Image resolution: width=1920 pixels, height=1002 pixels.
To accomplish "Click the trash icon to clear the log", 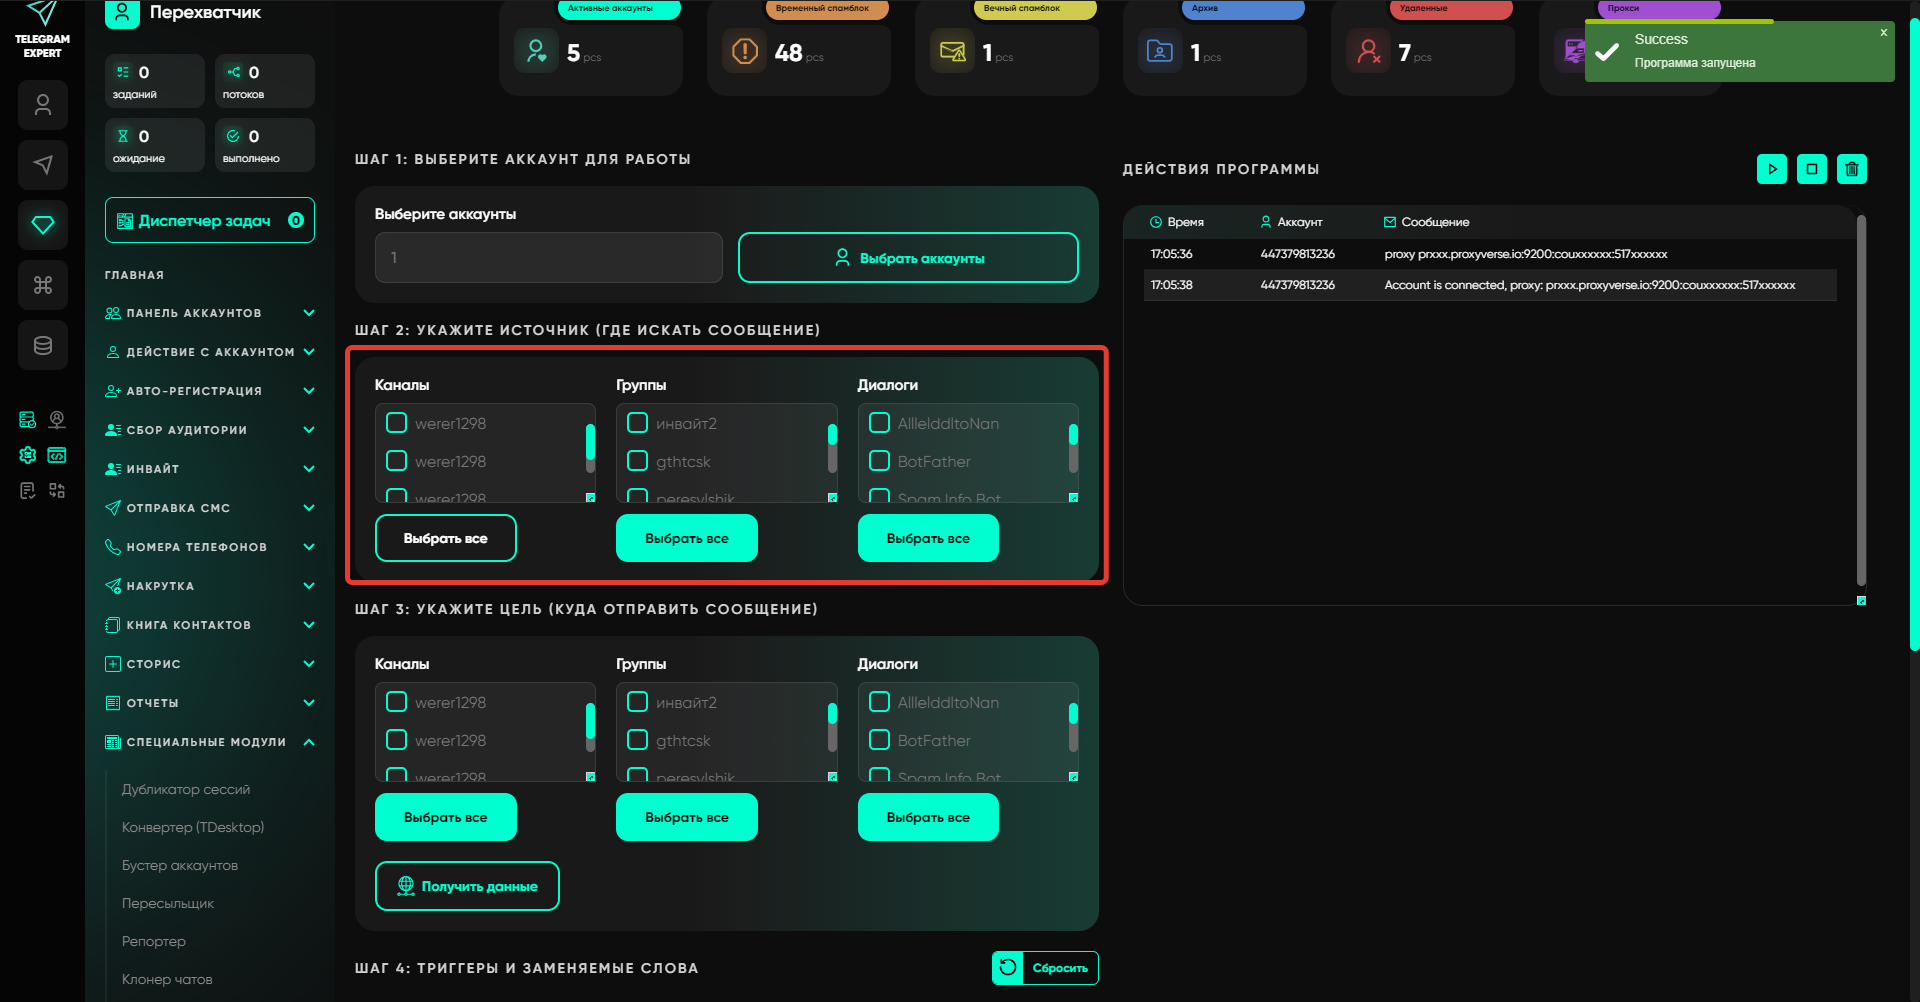I will 1851,169.
